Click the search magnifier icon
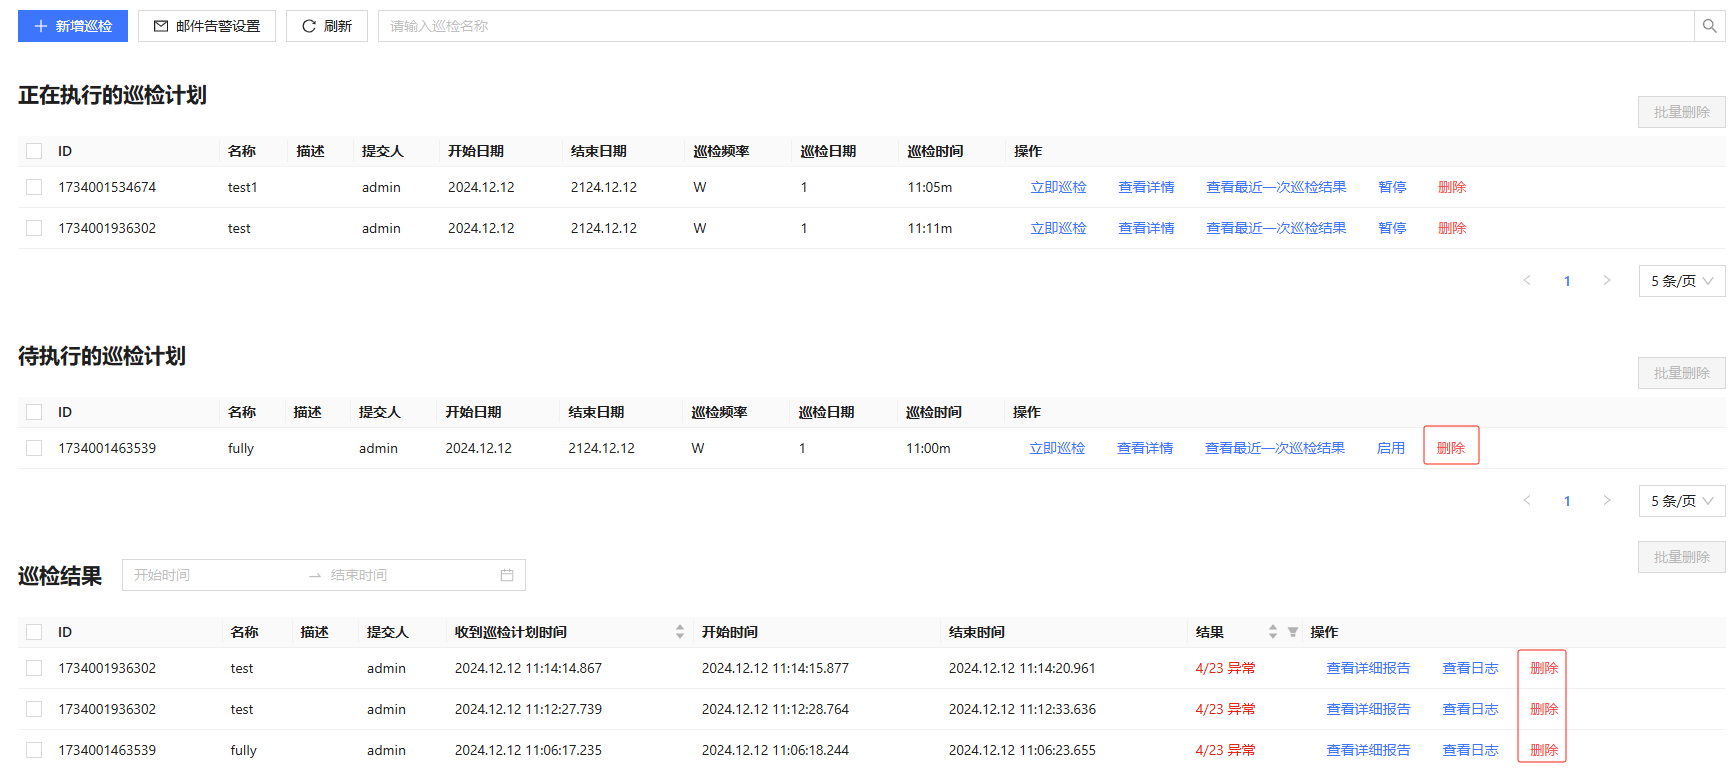The width and height of the screenshot is (1736, 768). point(1709,26)
